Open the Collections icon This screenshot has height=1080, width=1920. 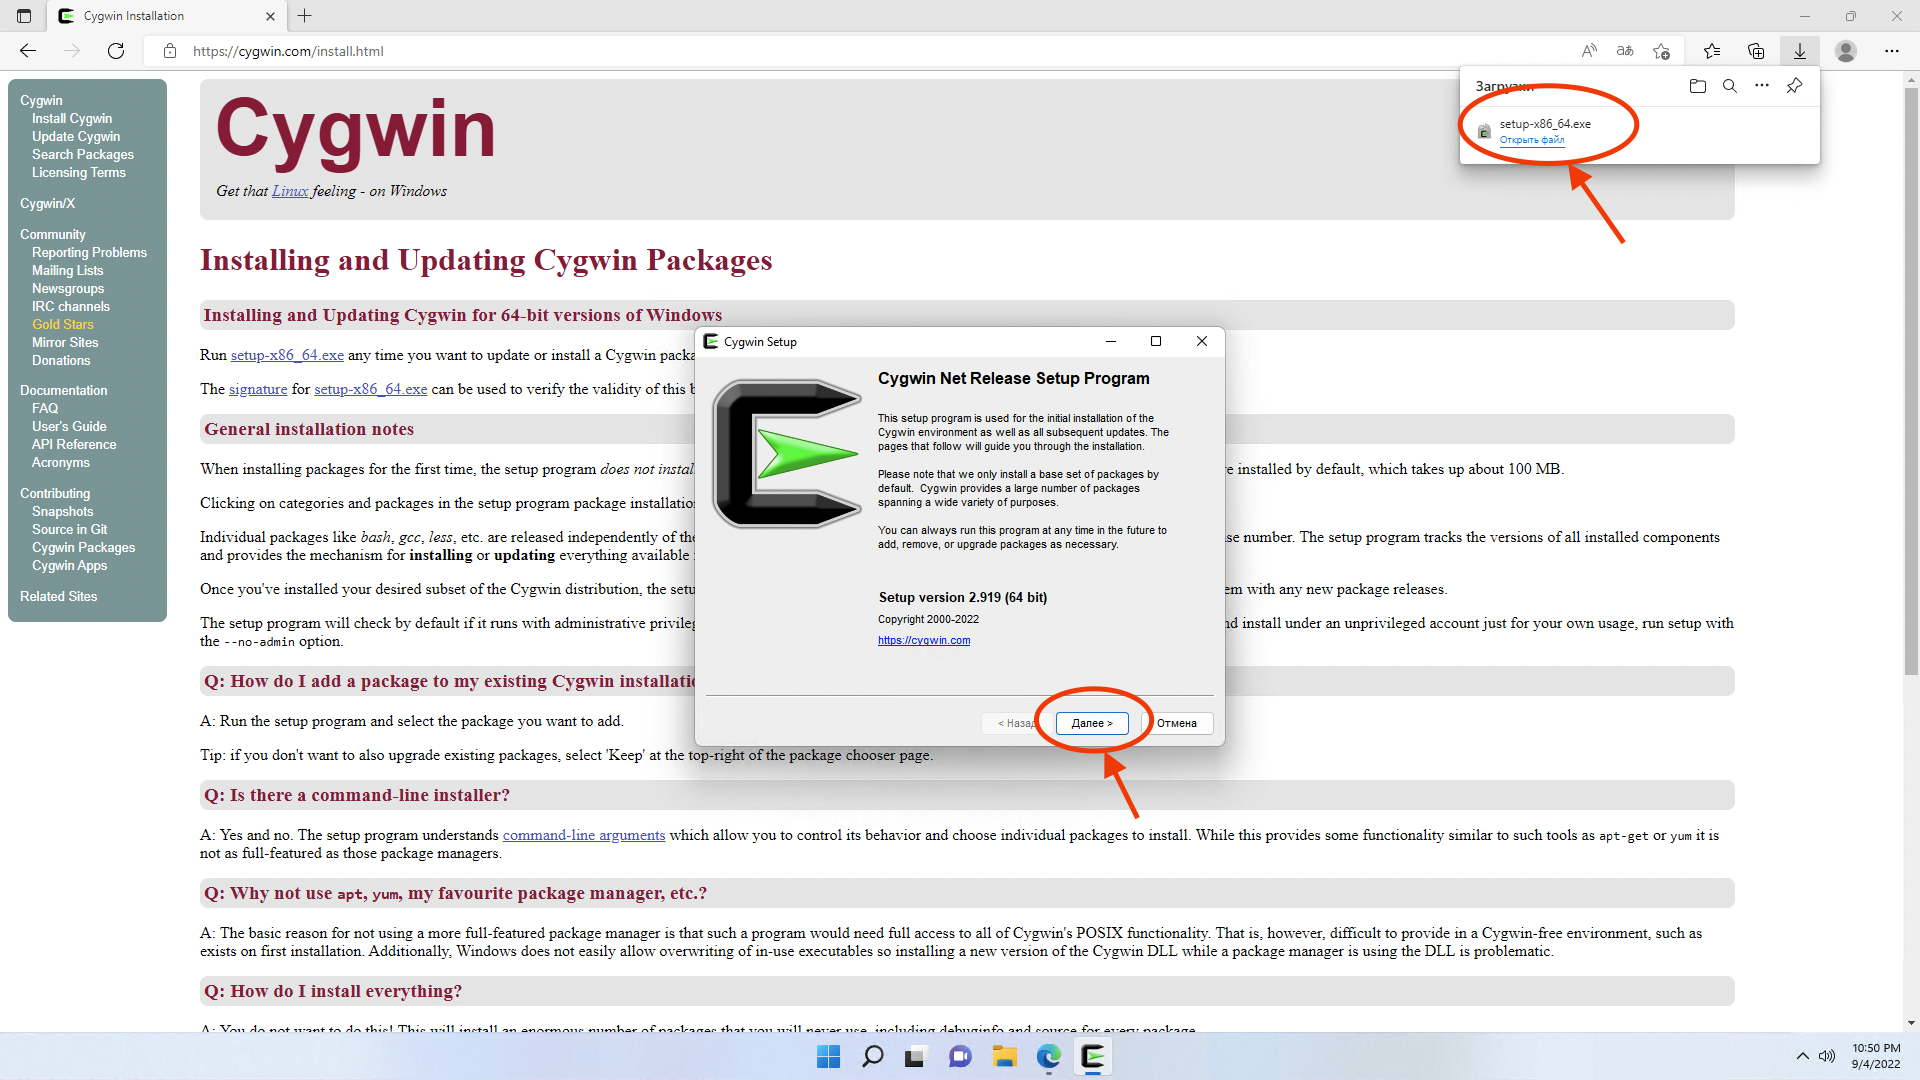pyautogui.click(x=1757, y=51)
